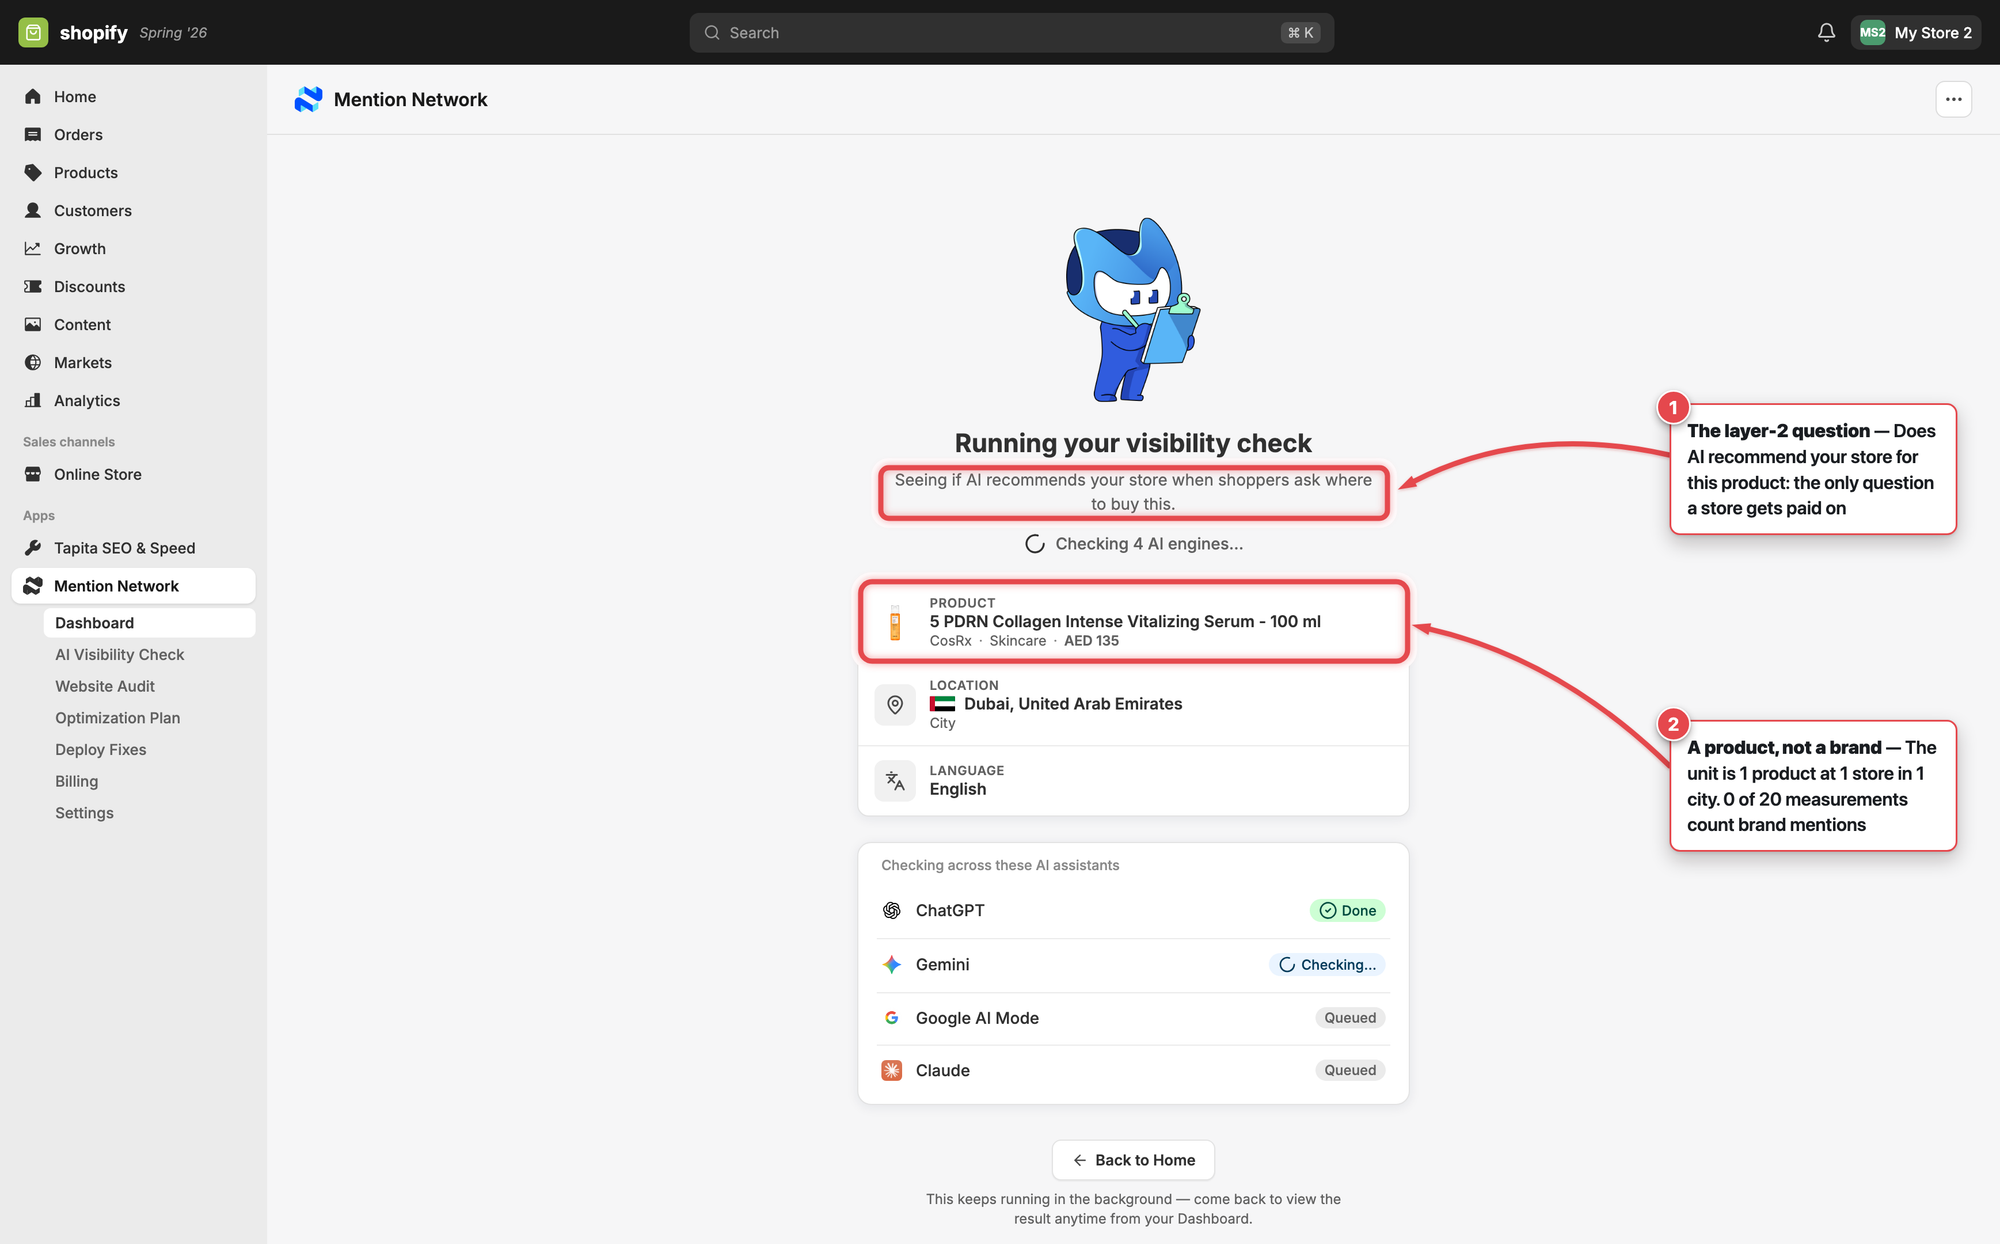2000x1244 pixels.
Task: Click the 'Running your visibility check' heading
Action: point(1133,443)
